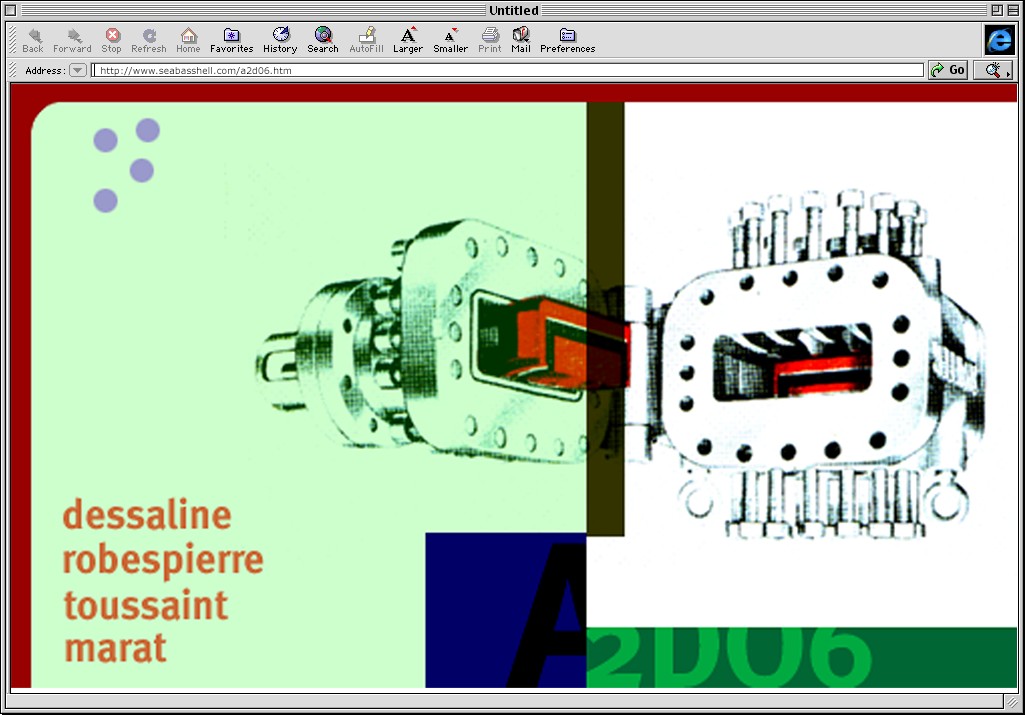Click the marat link
The height and width of the screenshot is (715, 1025).
115,648
